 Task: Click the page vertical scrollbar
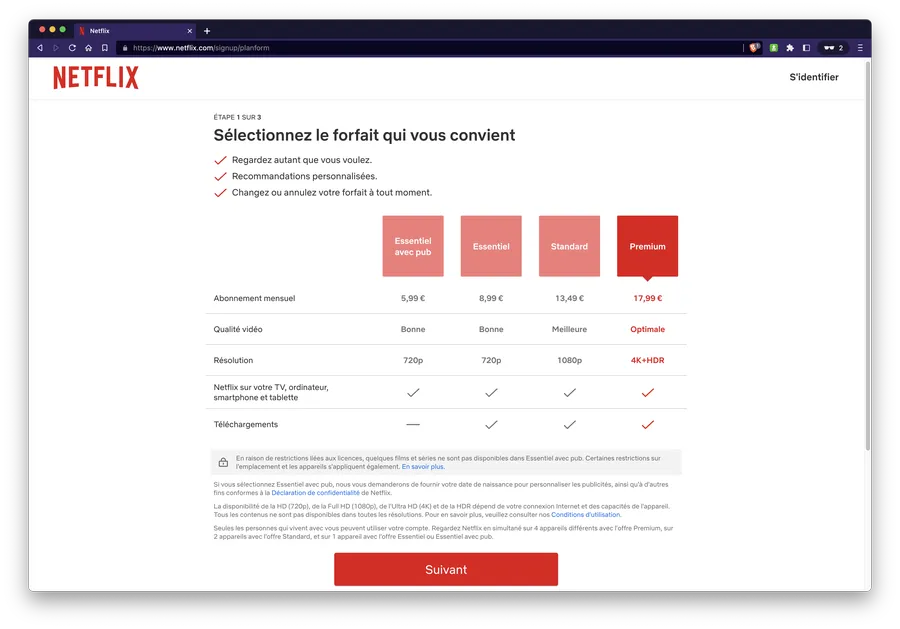(868, 255)
